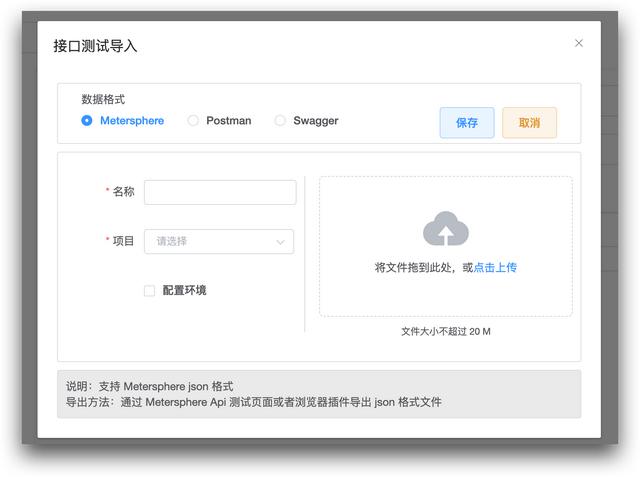
Task: Close the 接口测试导入 dialog
Action: click(579, 43)
